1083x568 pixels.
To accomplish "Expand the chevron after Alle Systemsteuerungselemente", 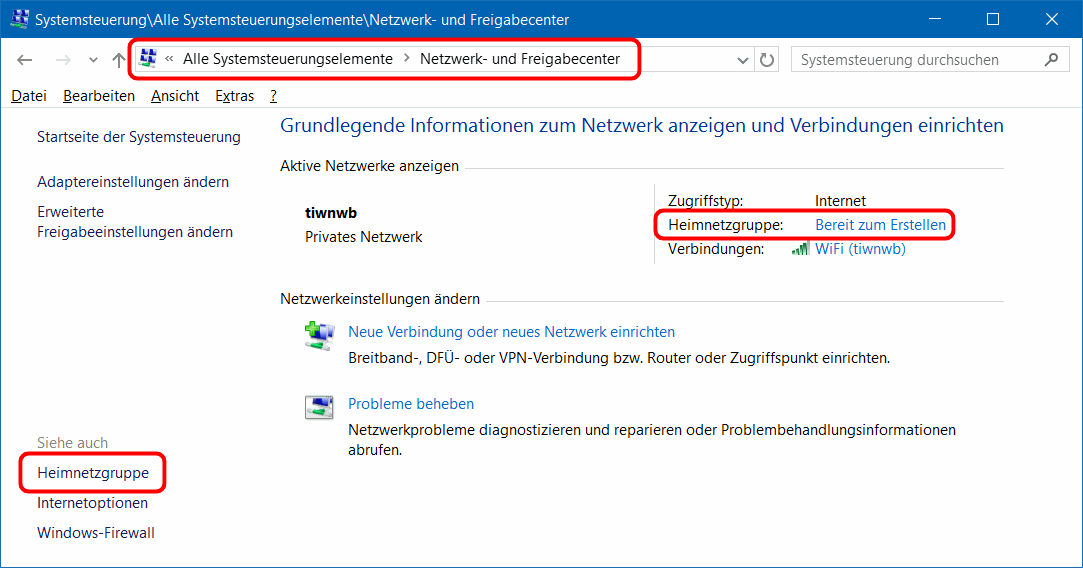I will (406, 59).
